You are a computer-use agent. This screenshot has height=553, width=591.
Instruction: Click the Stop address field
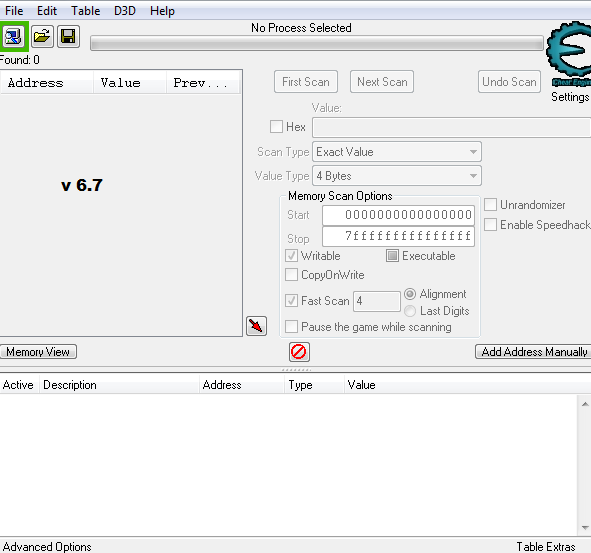[398, 236]
